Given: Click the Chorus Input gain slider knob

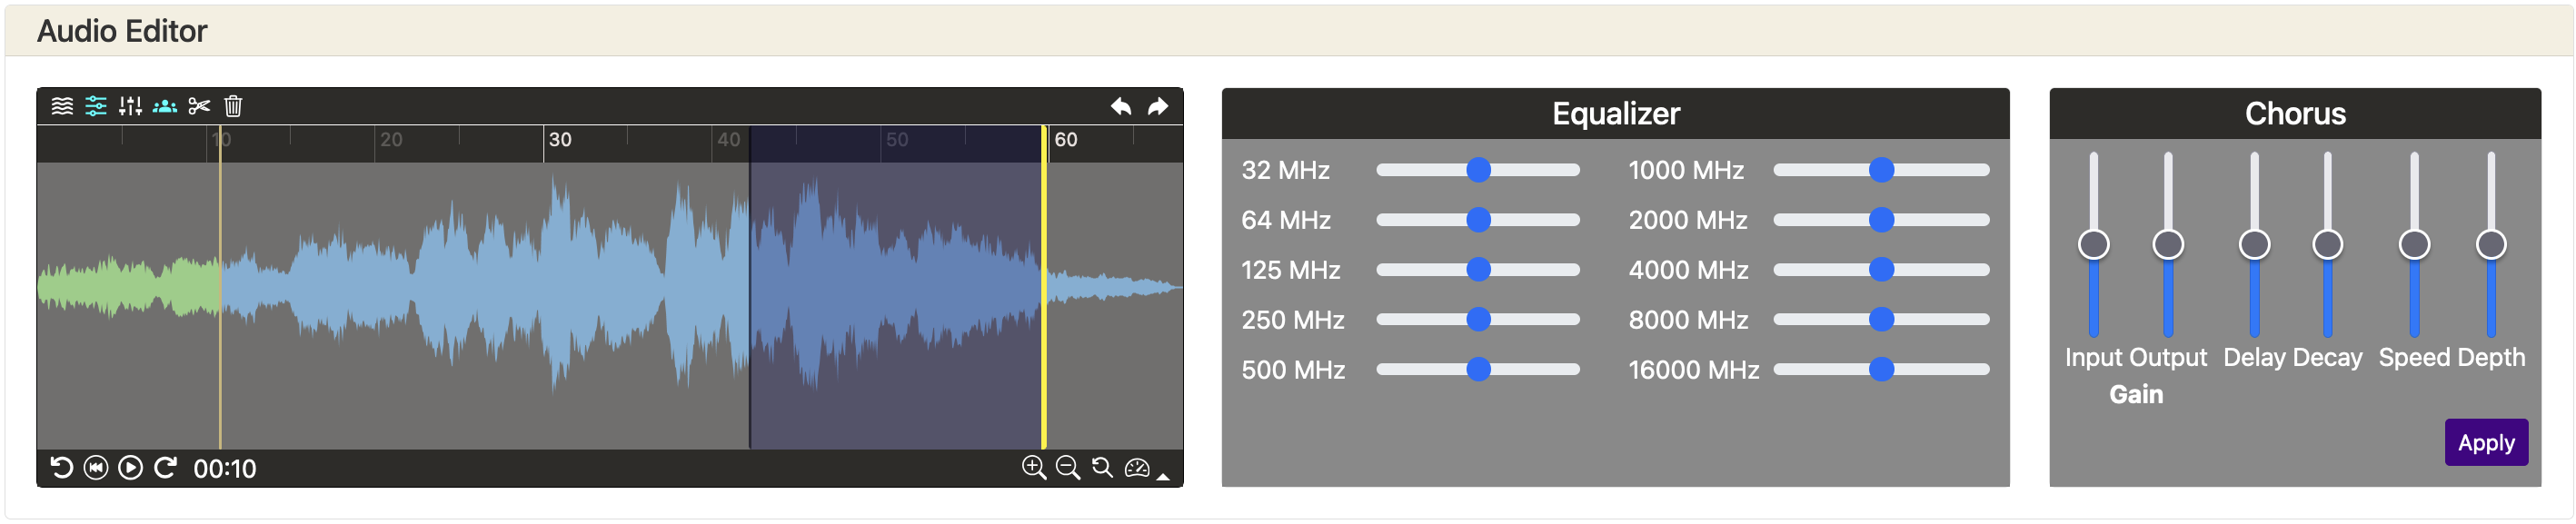Looking at the screenshot, I should [x=2094, y=245].
